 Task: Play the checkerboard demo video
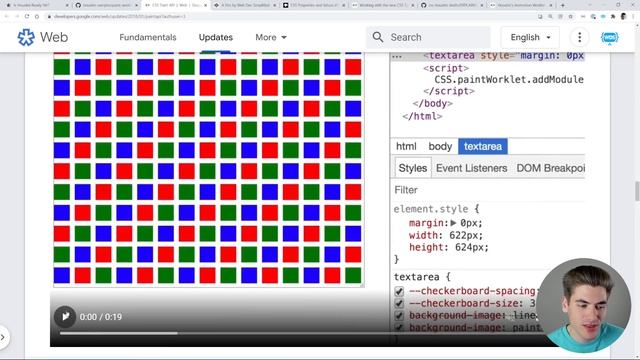point(65,317)
